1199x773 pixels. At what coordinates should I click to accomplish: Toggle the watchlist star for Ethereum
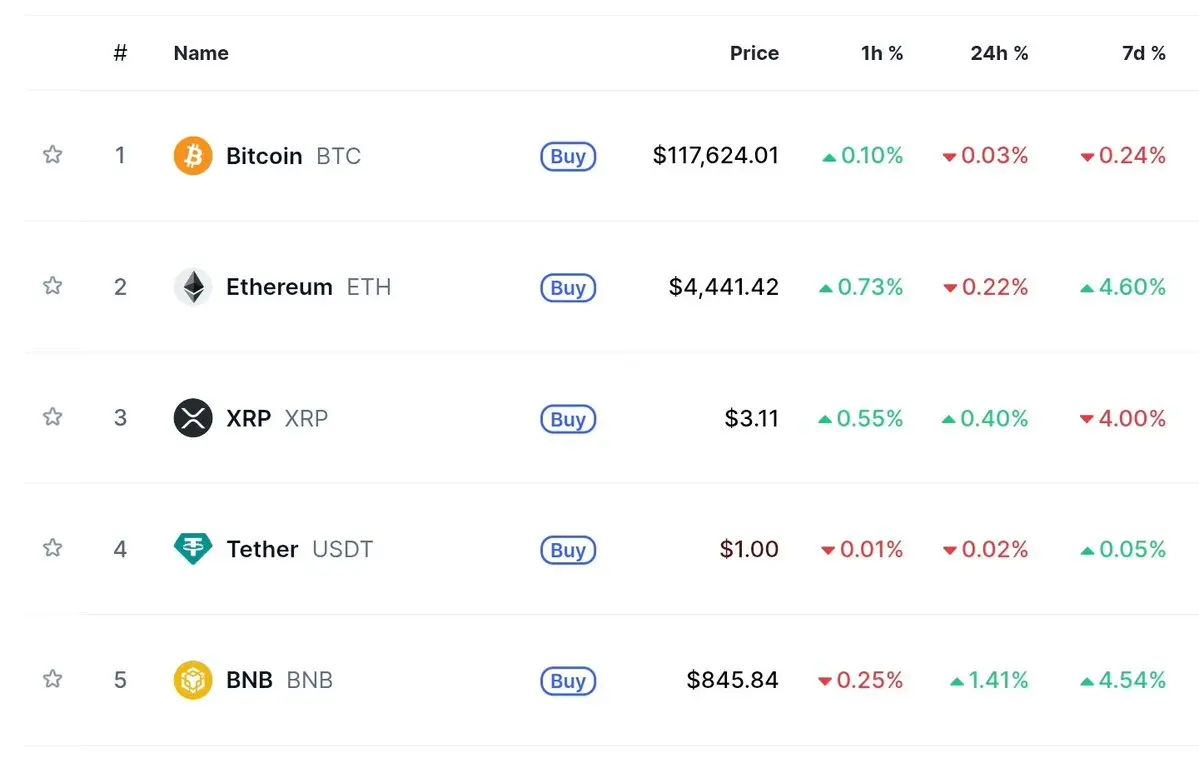[x=52, y=286]
